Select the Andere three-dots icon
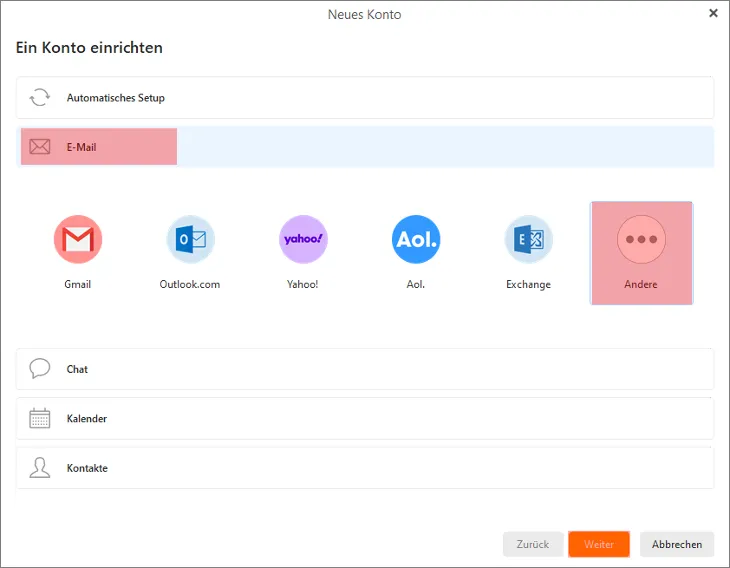Viewport: 730px width, 568px height. pyautogui.click(x=642, y=239)
